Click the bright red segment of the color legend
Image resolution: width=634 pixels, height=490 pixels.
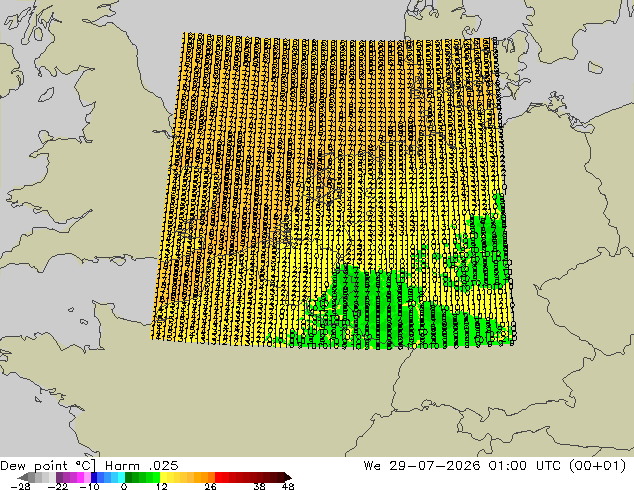point(218,477)
